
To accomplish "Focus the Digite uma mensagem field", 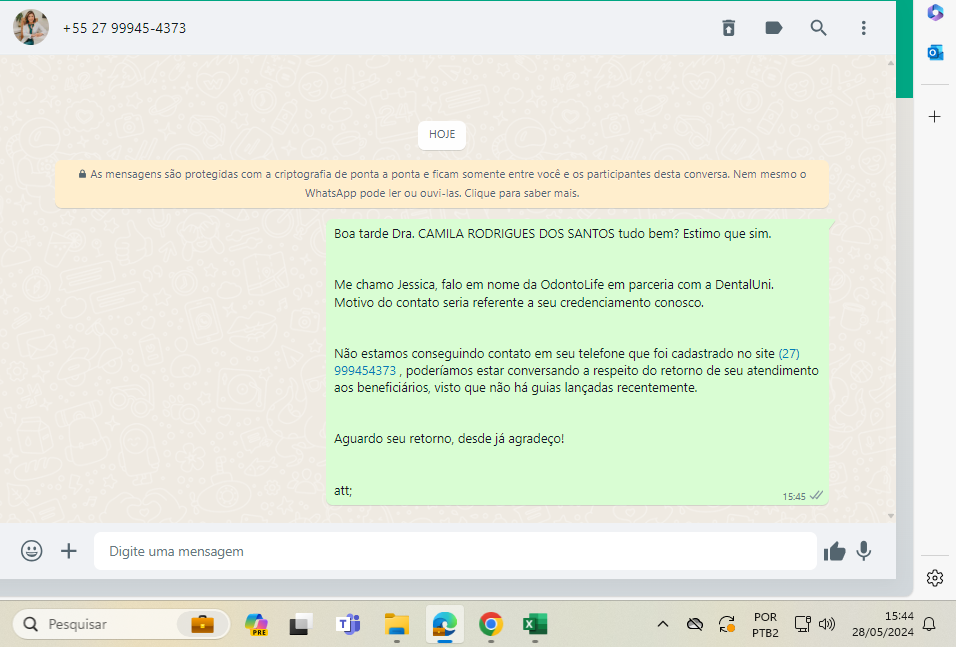I will click(x=455, y=551).
